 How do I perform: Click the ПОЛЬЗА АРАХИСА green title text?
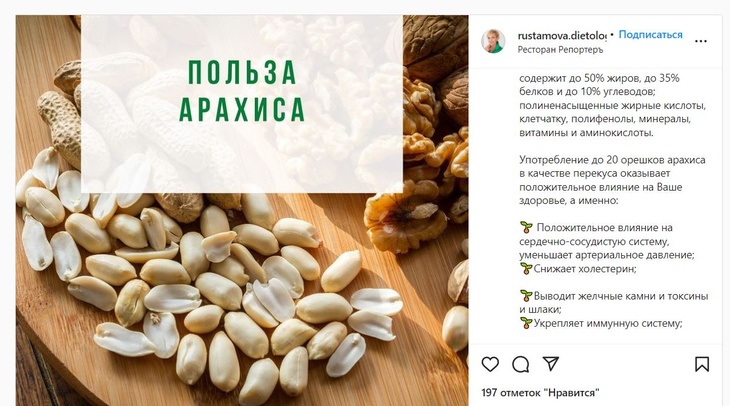coord(242,91)
